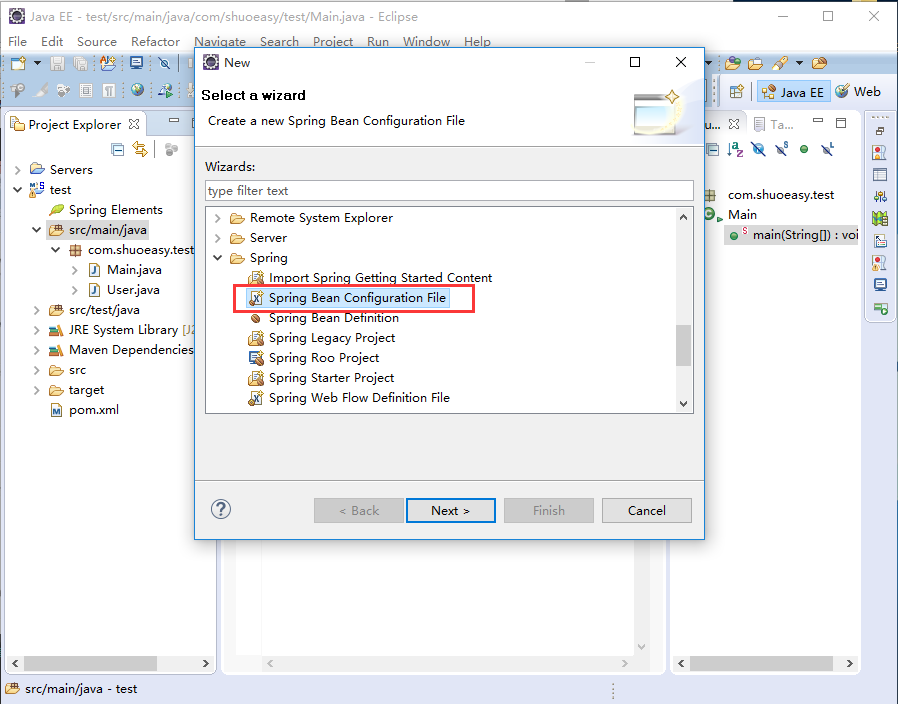Open the Edit menu
The height and width of the screenshot is (704, 898).
click(52, 42)
